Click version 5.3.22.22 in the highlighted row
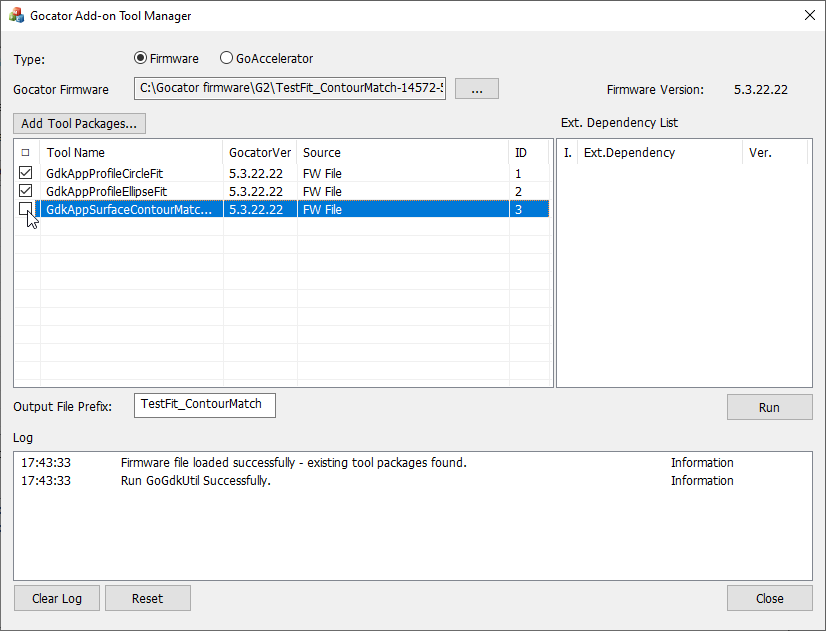Screen dimensions: 826x631 [256, 209]
